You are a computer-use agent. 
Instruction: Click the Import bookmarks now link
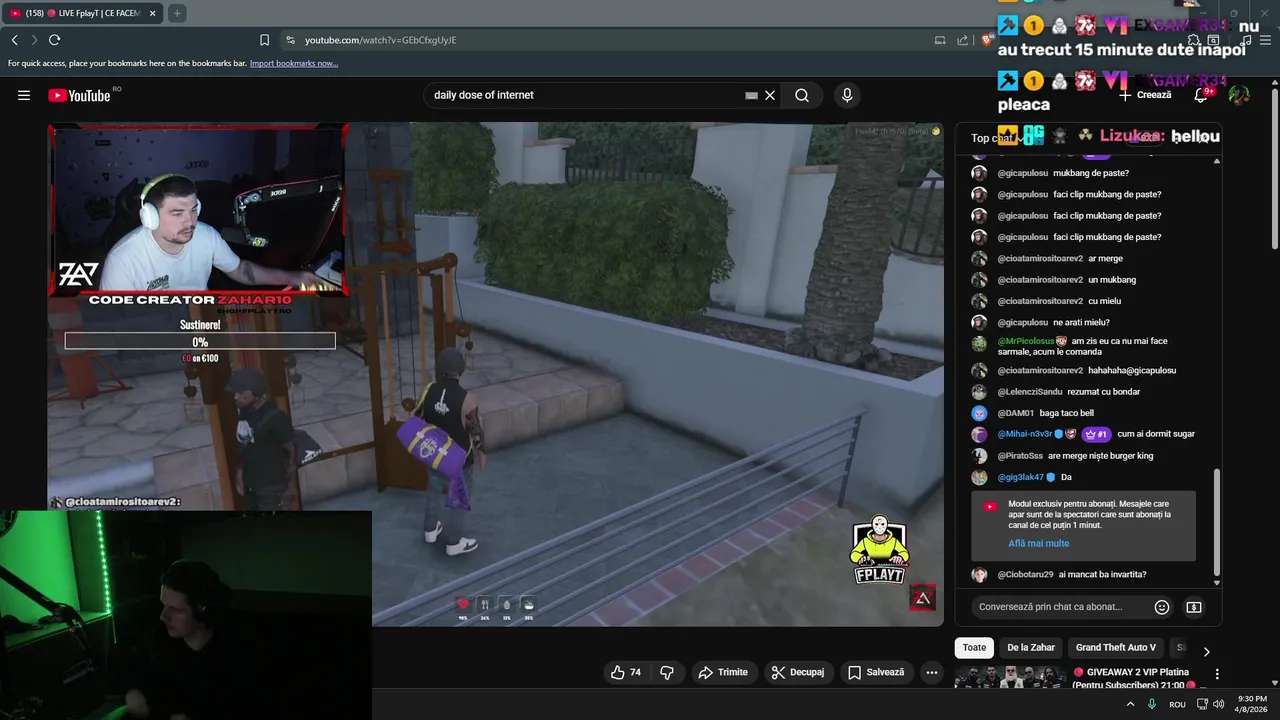[x=294, y=63]
